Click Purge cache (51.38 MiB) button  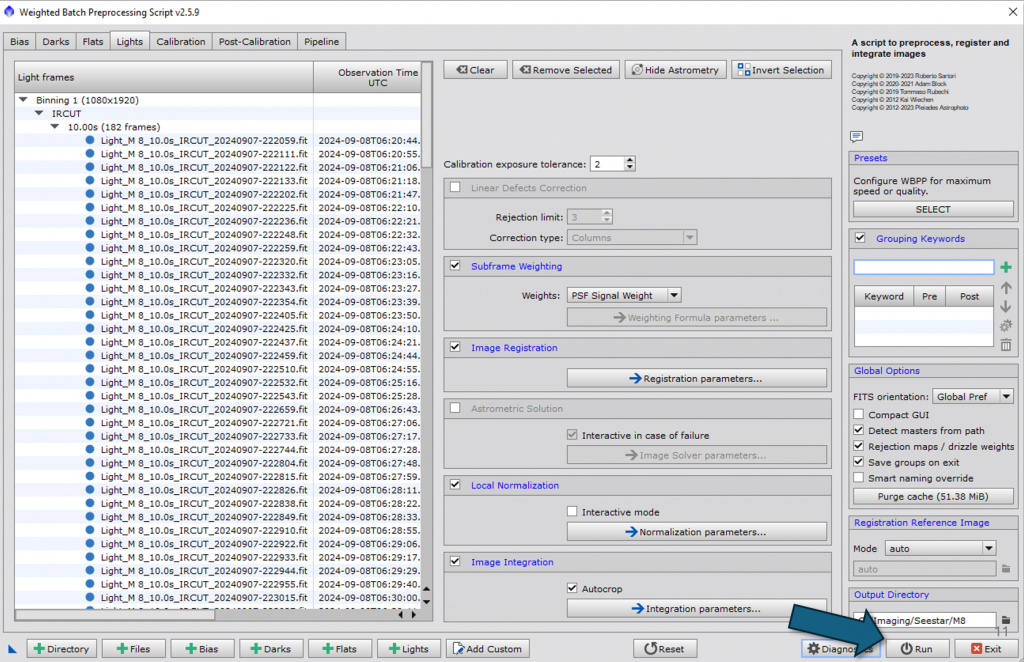[932, 497]
